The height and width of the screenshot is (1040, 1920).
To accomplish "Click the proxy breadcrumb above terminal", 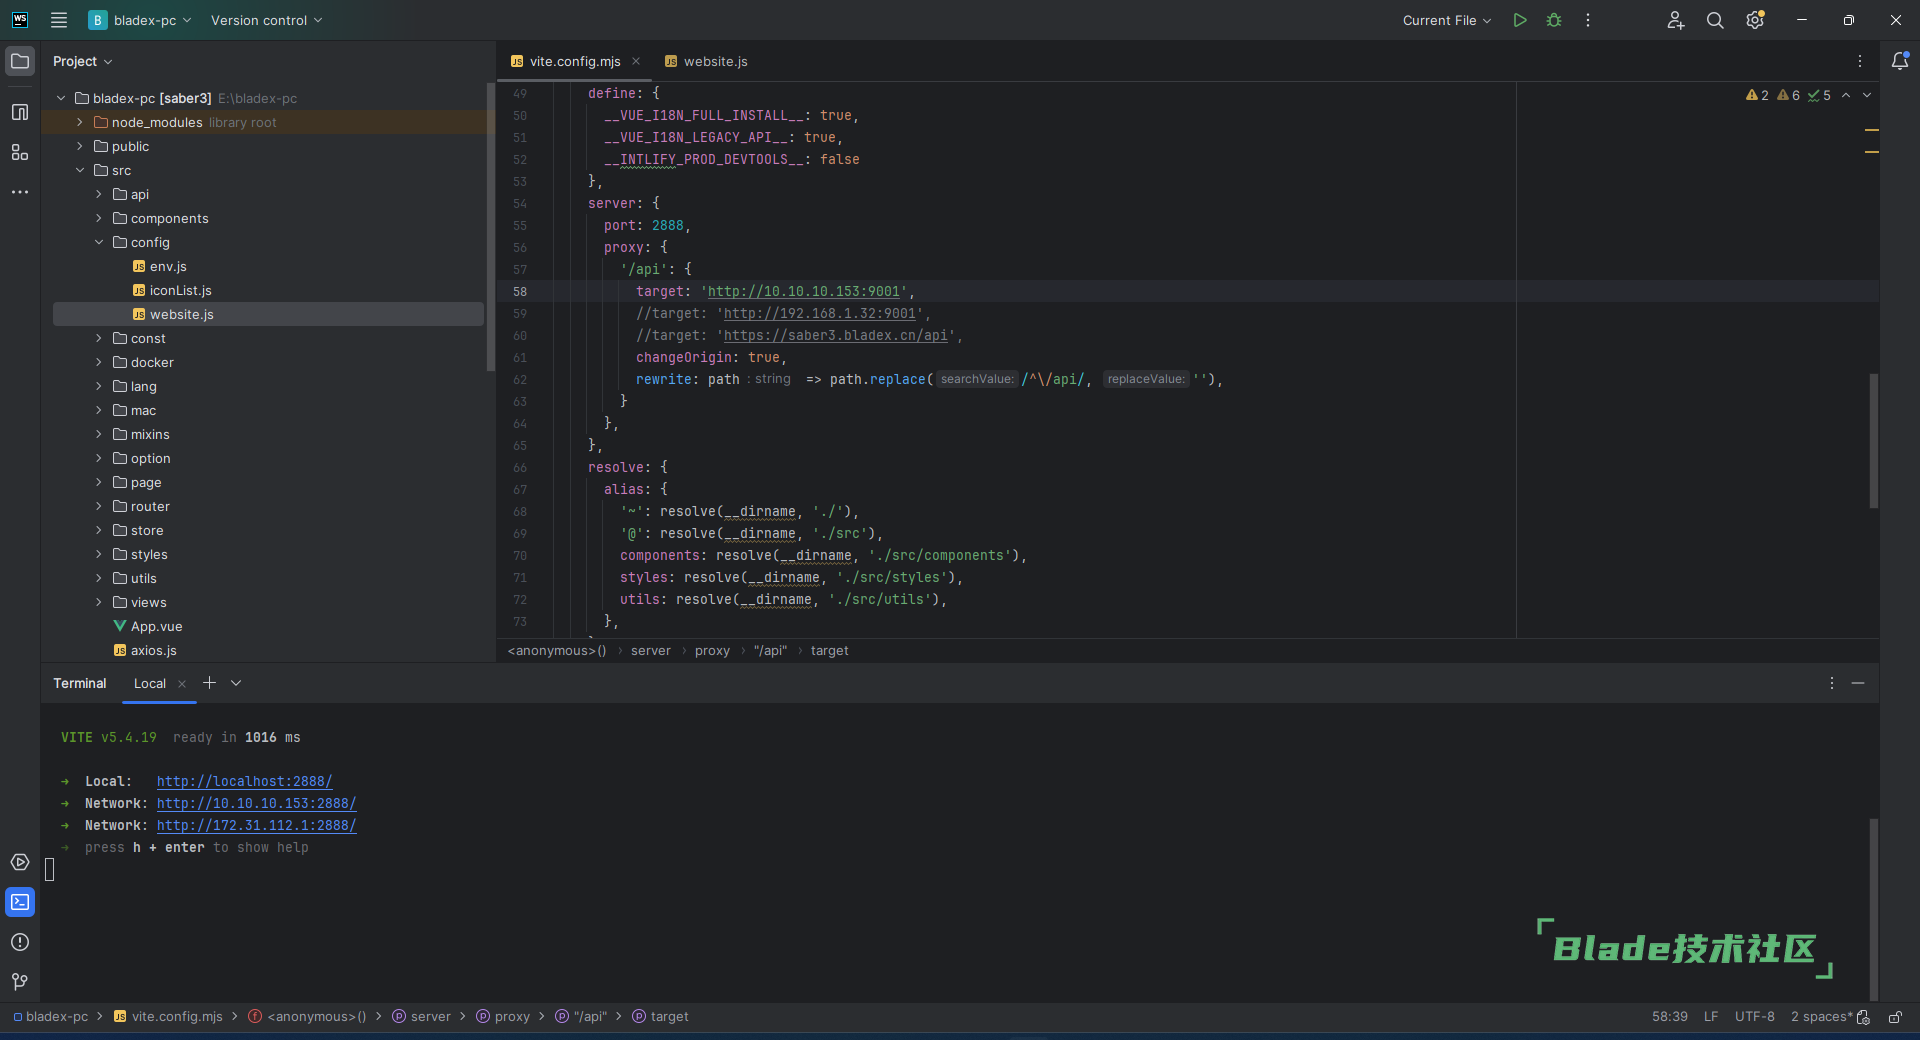I will coord(712,651).
